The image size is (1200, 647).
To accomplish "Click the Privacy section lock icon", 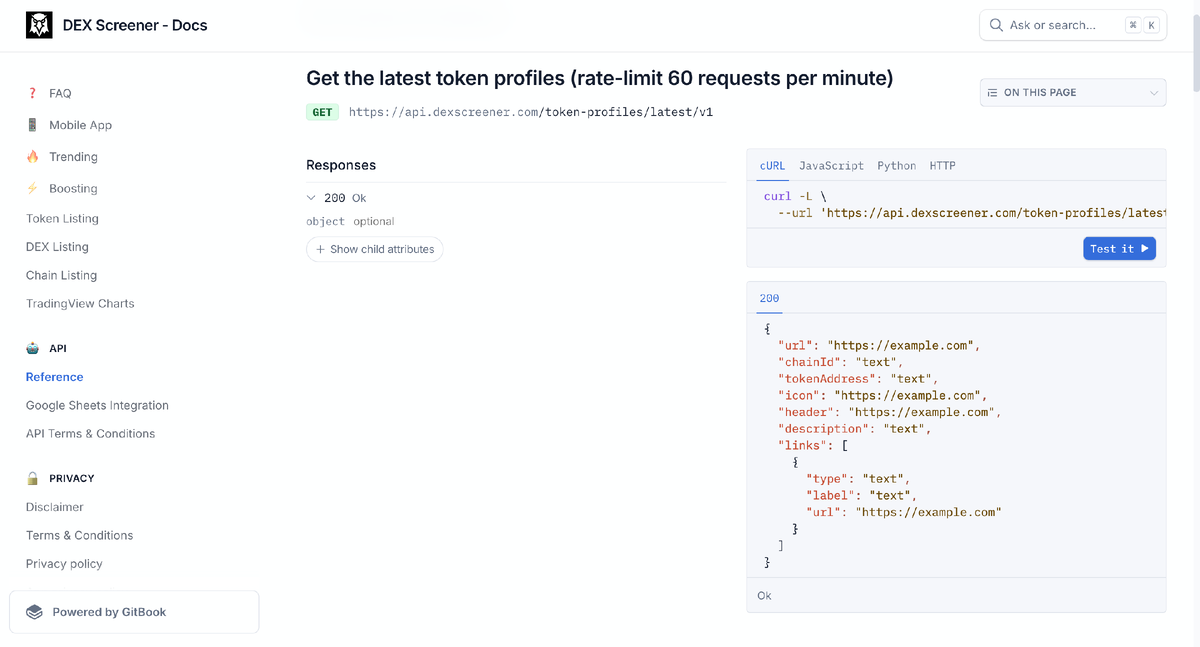I will tap(32, 478).
